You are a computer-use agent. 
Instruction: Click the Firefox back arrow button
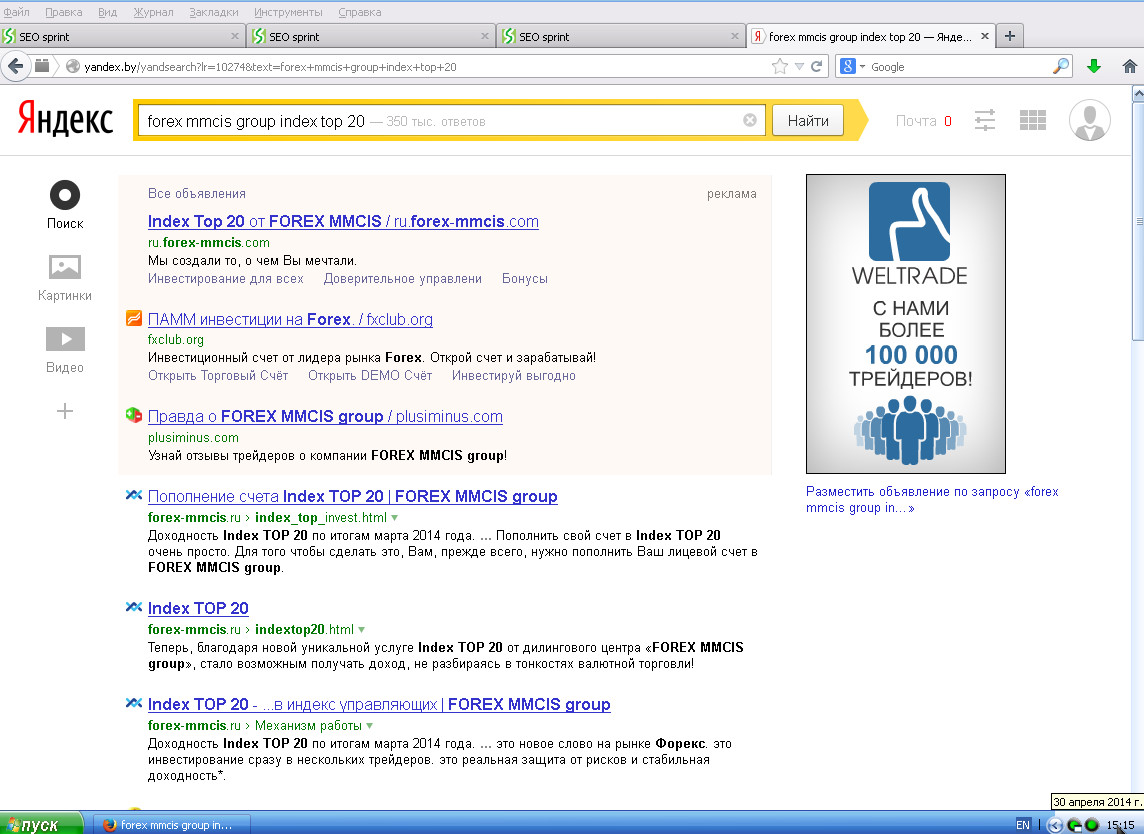(x=15, y=66)
